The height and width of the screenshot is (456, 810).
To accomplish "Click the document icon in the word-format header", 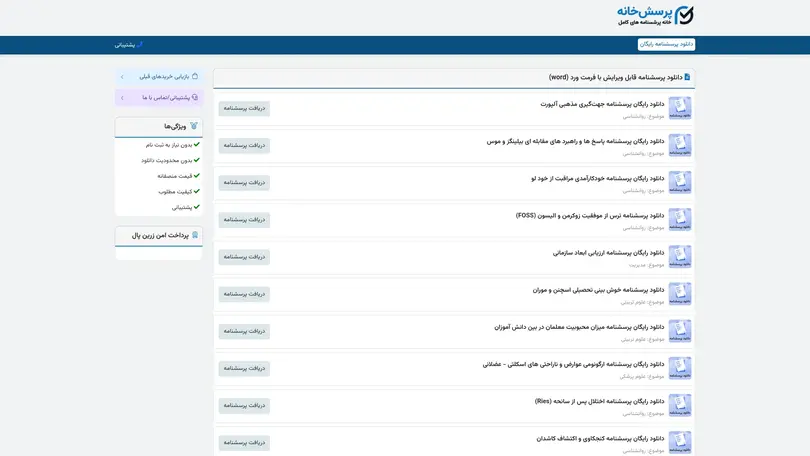I will [687, 77].
